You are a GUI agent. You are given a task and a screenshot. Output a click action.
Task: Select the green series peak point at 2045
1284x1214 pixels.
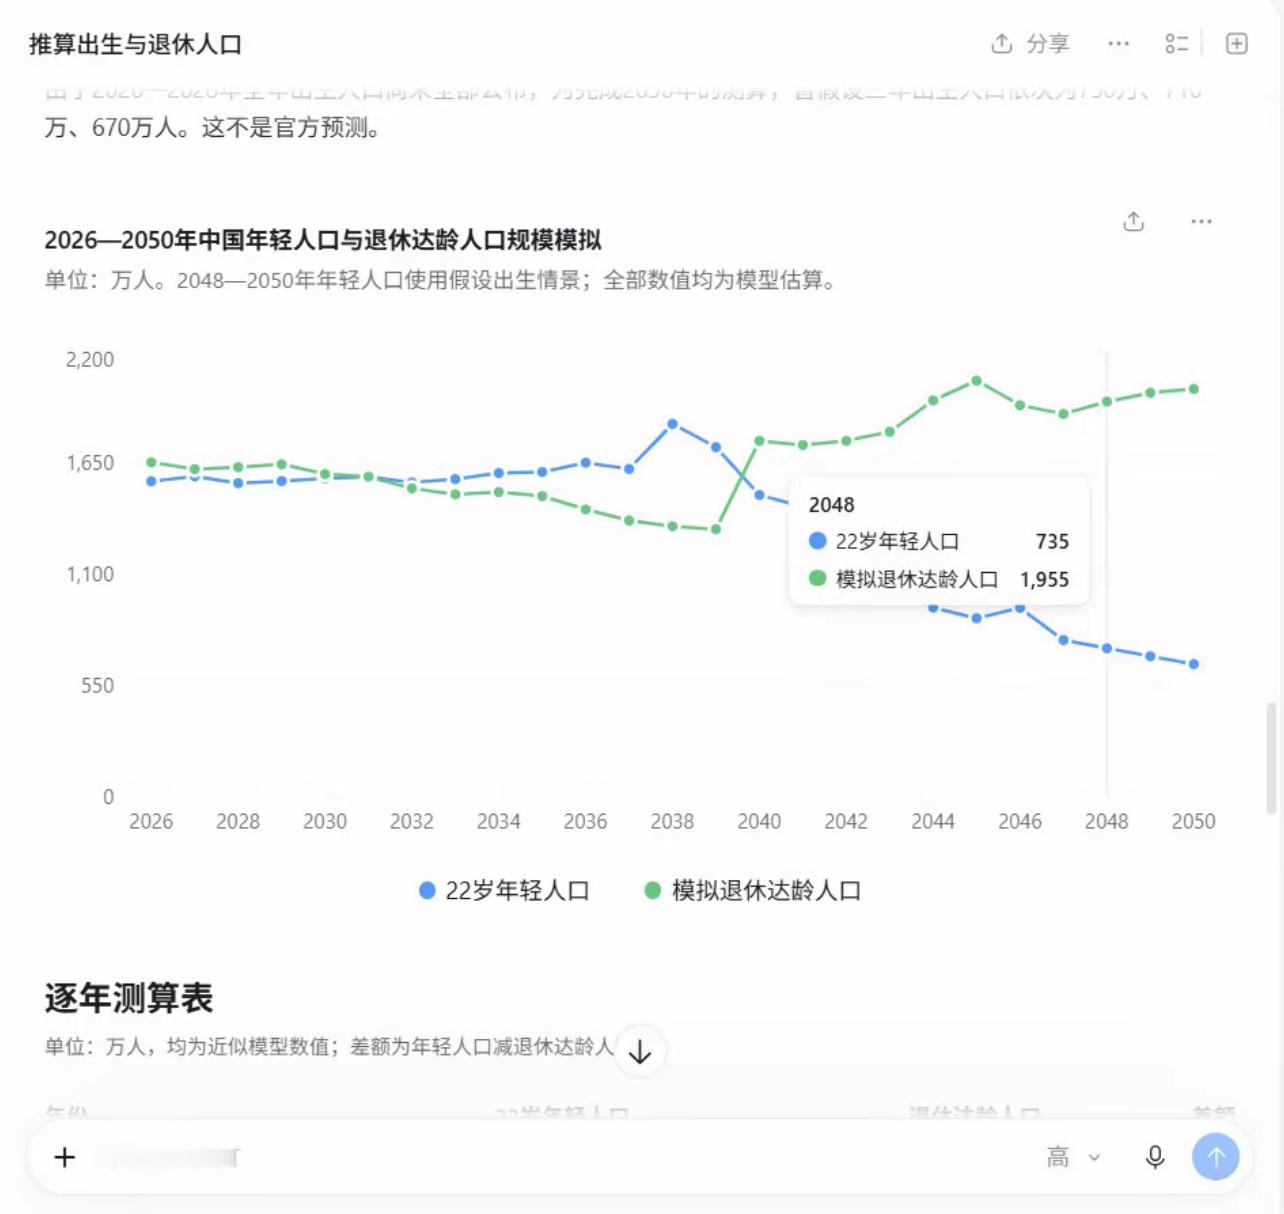[977, 380]
